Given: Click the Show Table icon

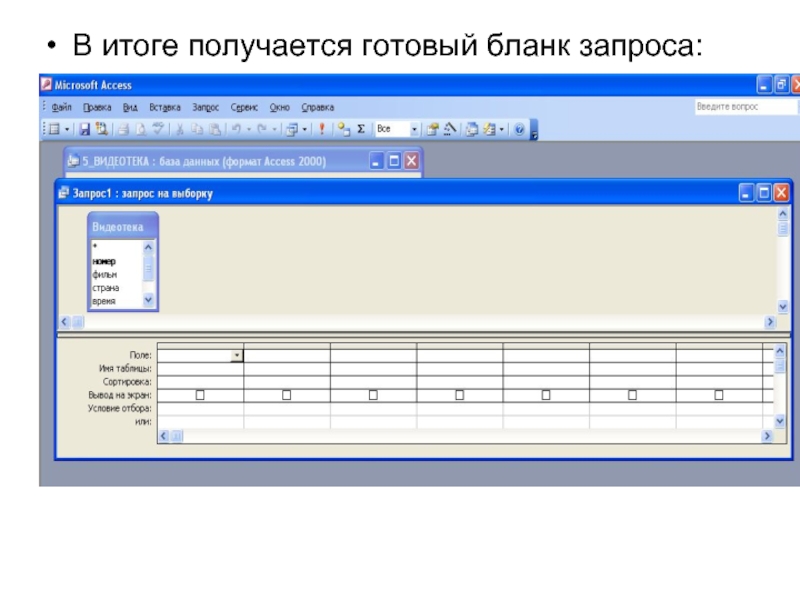Looking at the screenshot, I should (x=342, y=129).
